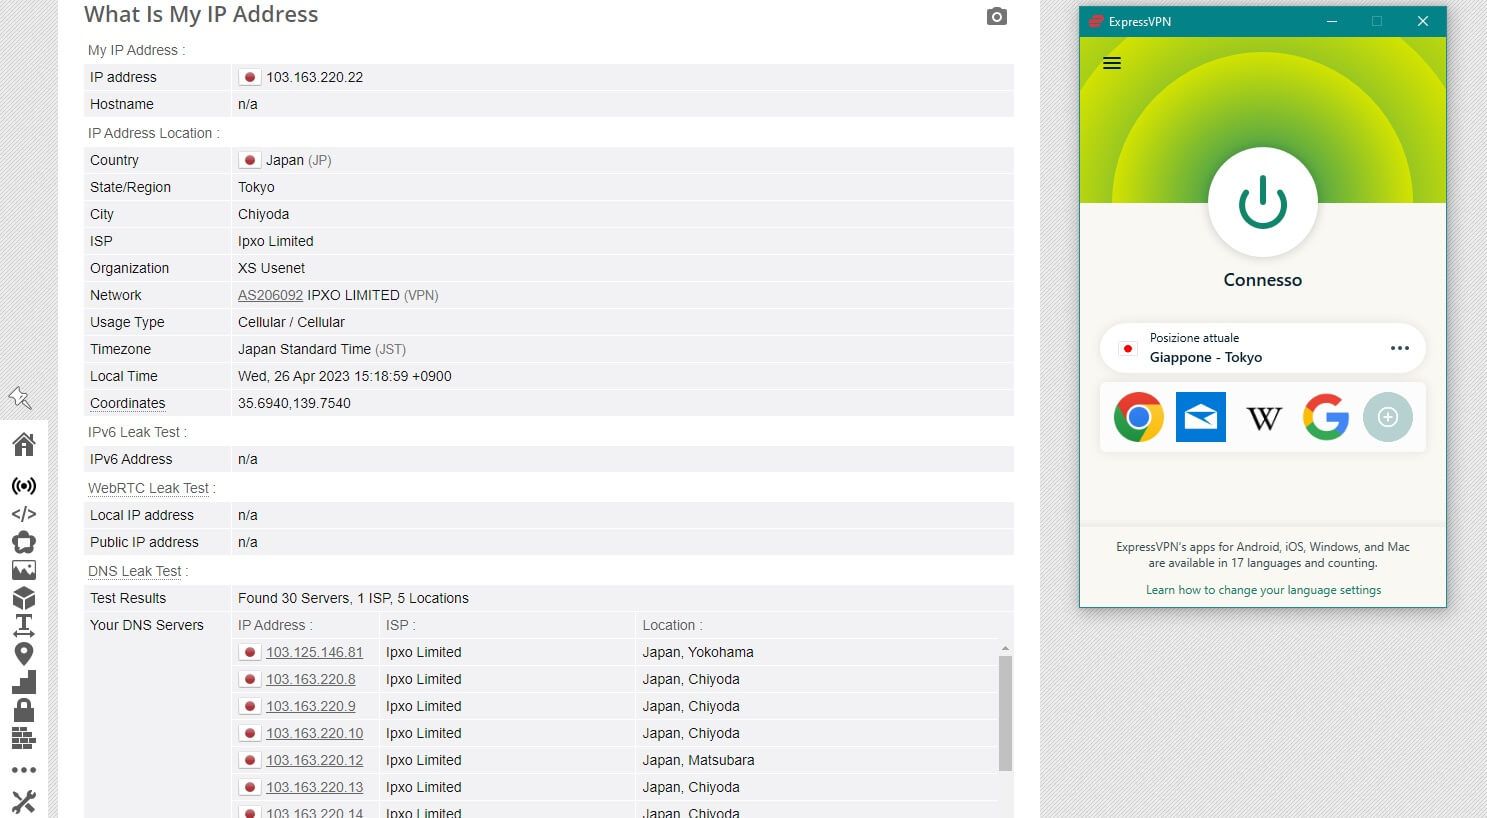Open the code brackets icon in sidebar

click(24, 514)
